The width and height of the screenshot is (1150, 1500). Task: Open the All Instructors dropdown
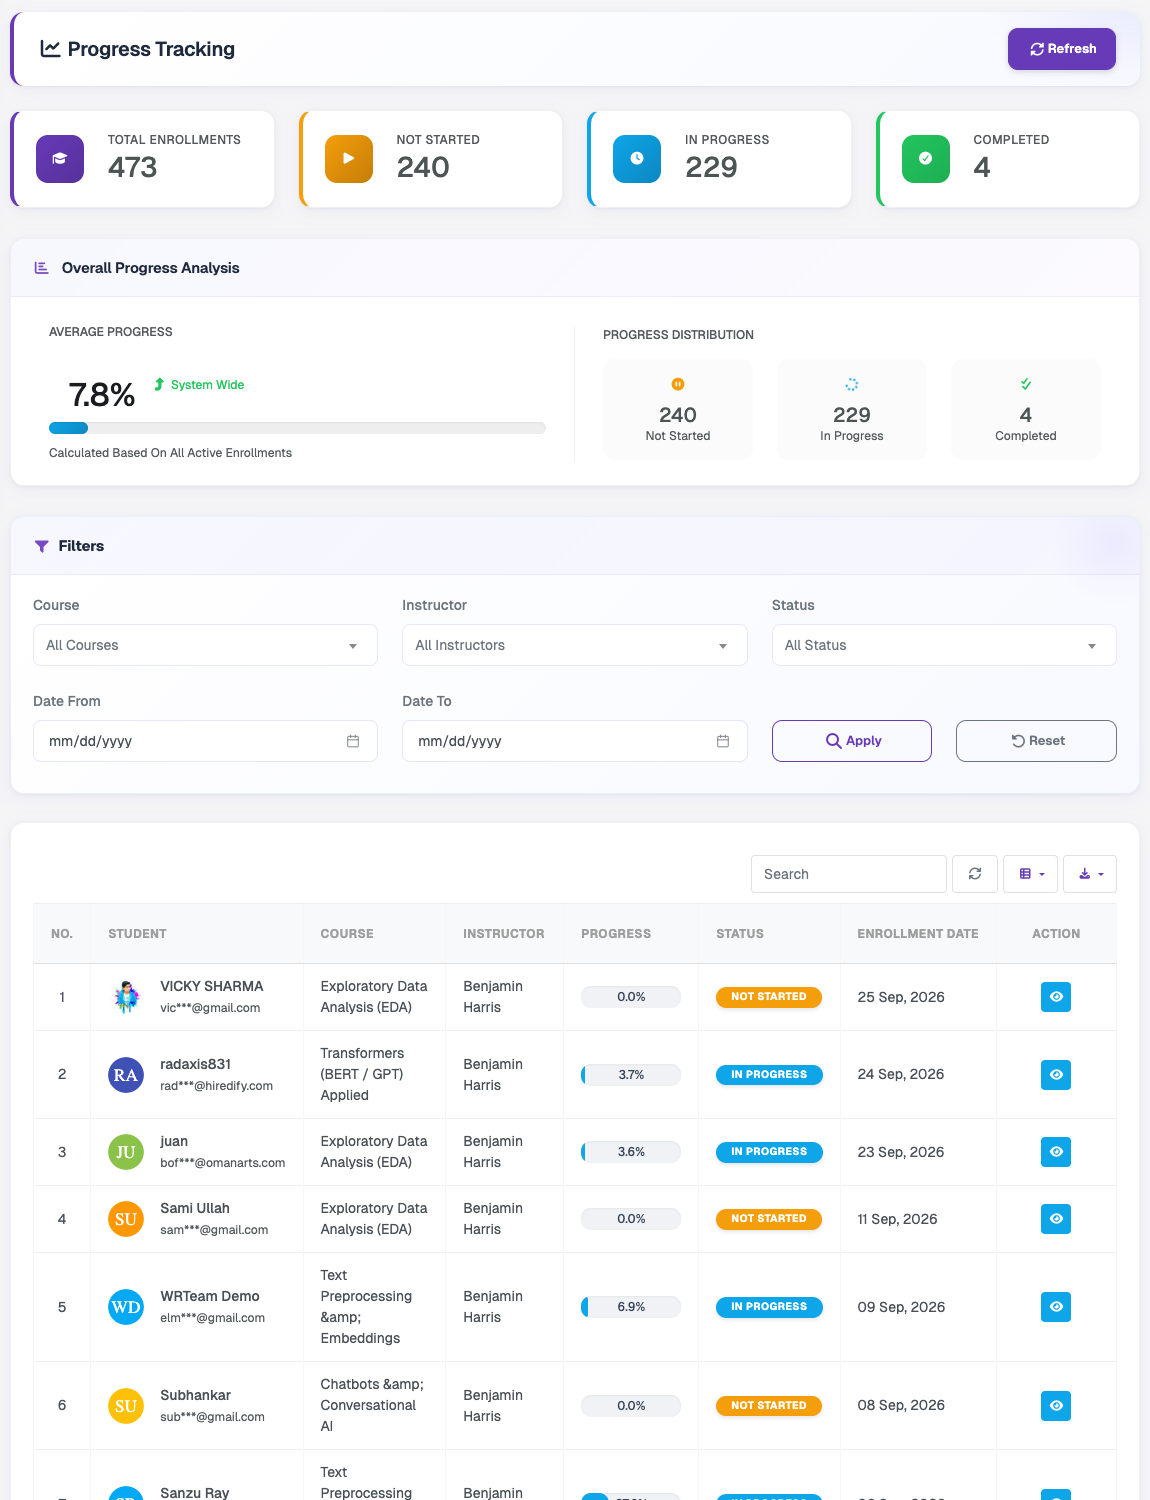click(574, 645)
